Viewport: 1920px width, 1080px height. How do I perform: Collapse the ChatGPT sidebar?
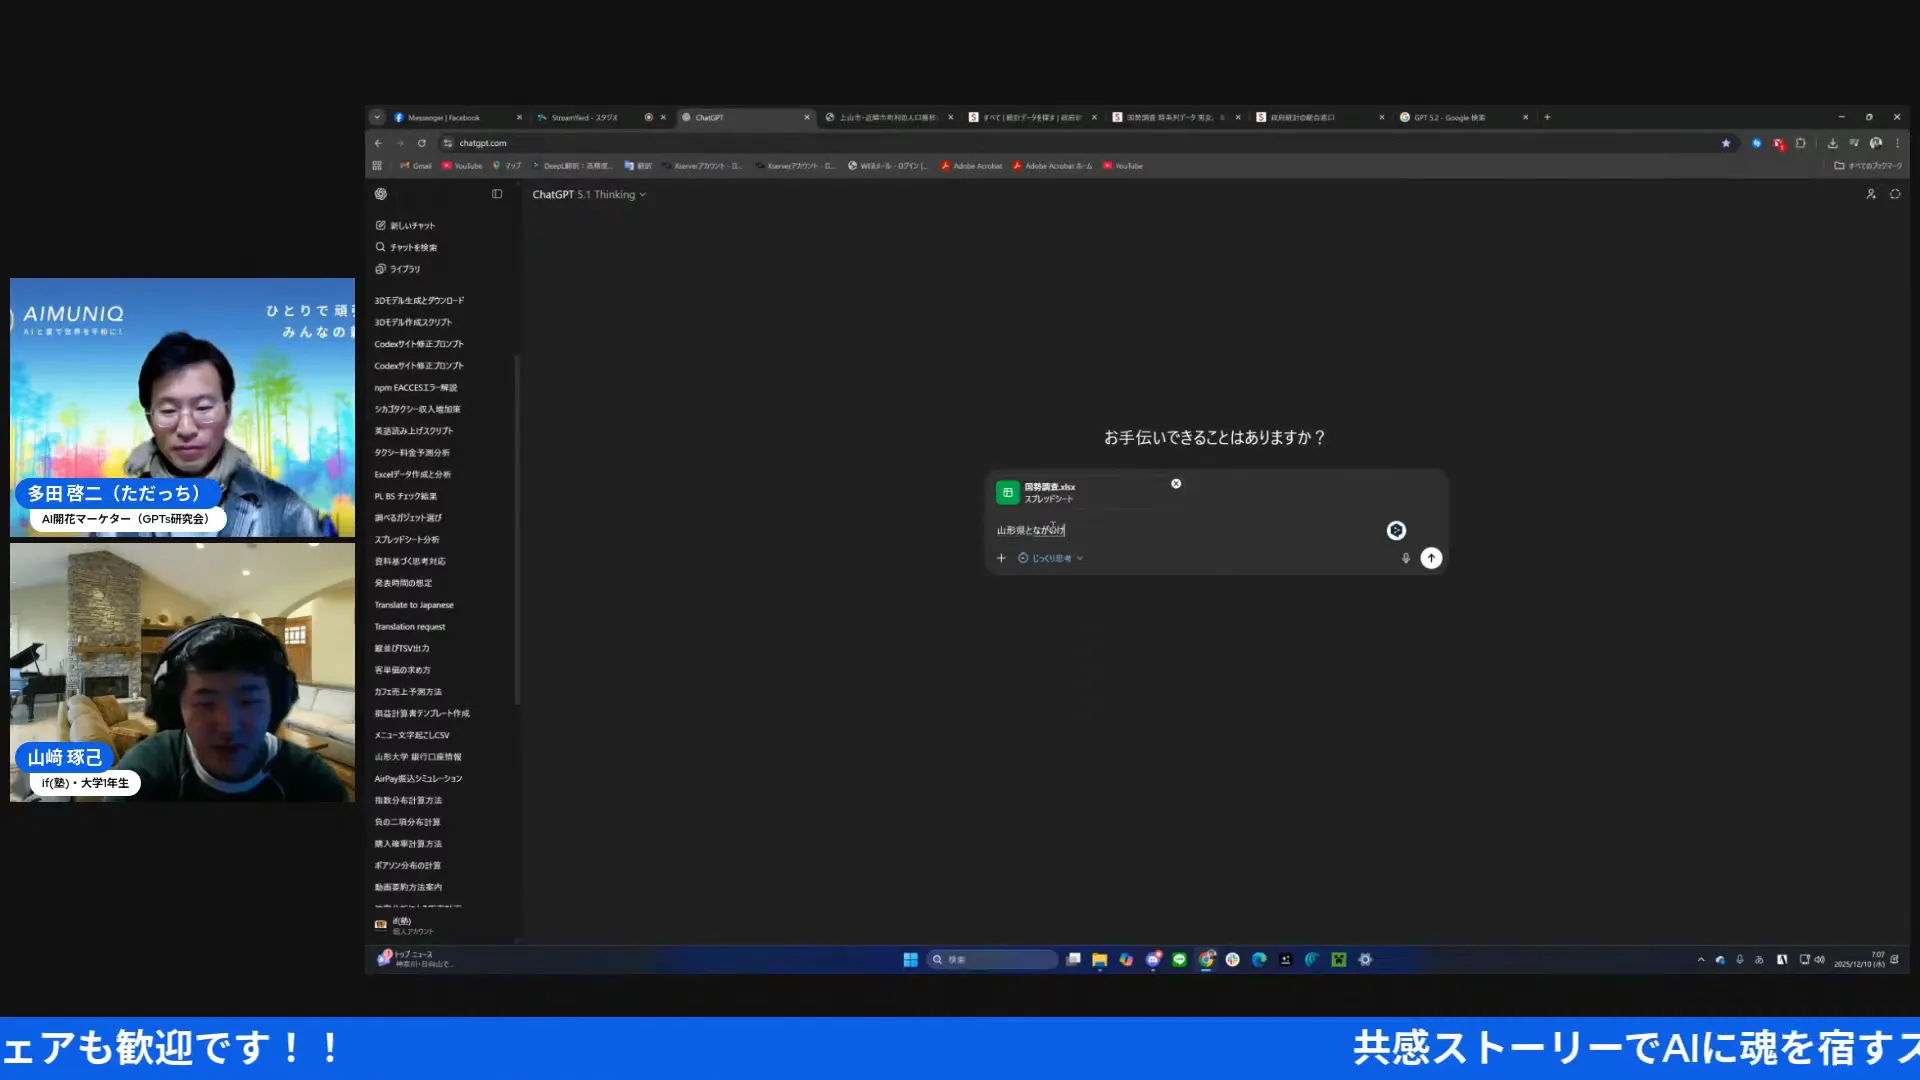coord(497,193)
